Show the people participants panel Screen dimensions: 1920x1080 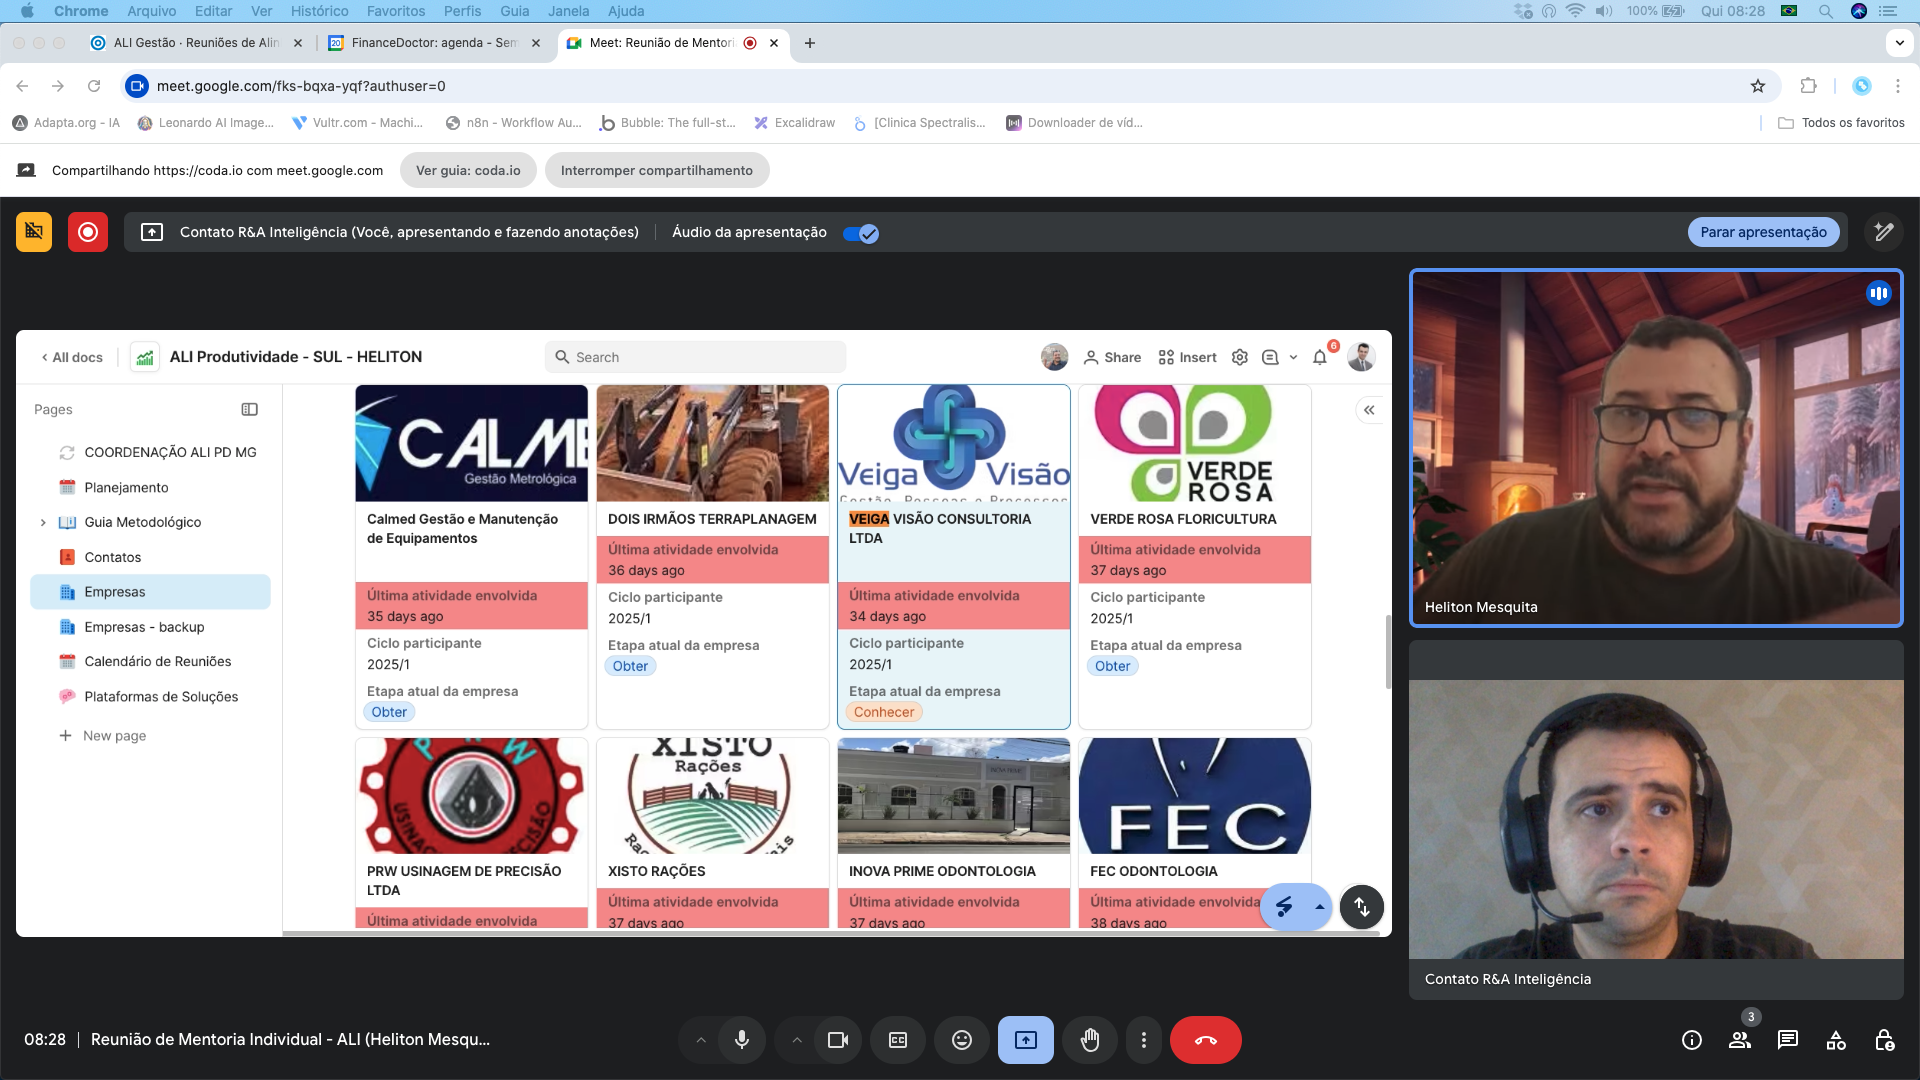(x=1740, y=1040)
